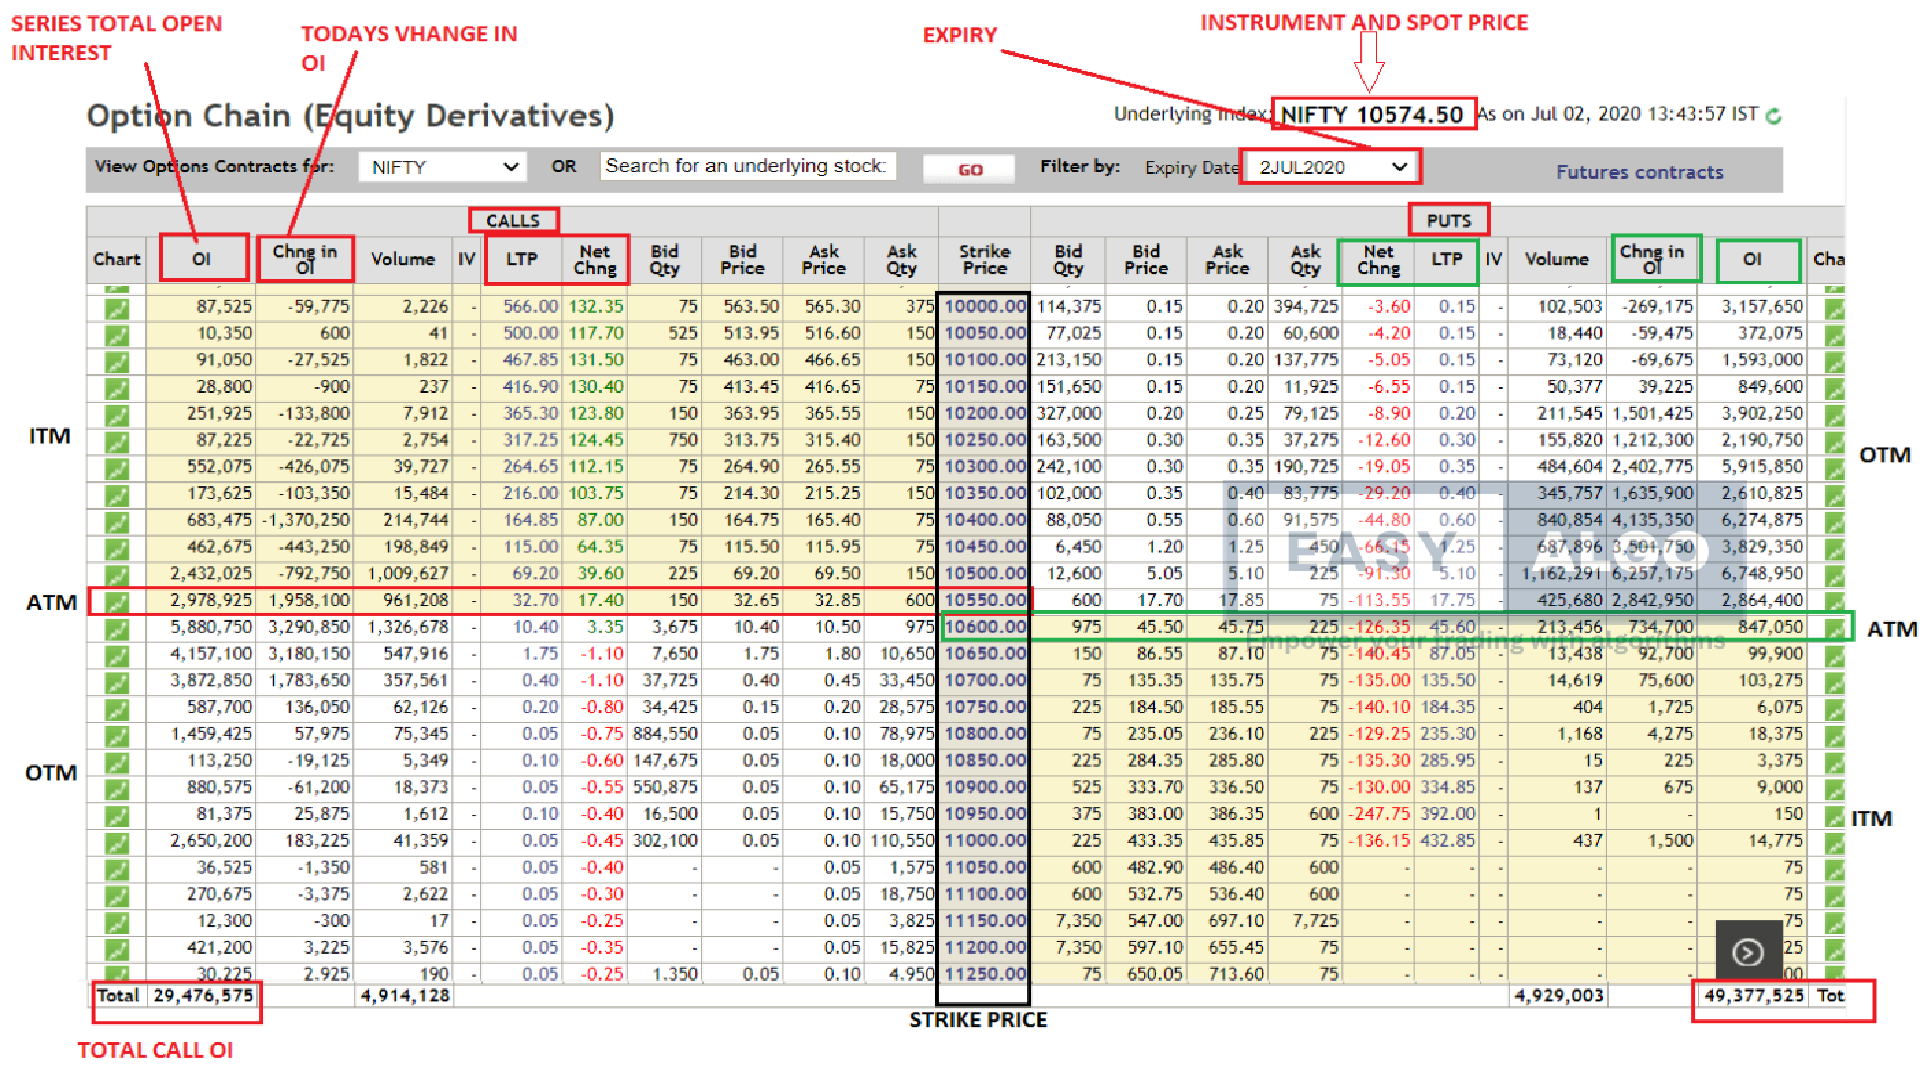Click calls LTP 32.70 value
Image resolution: width=1920 pixels, height=1080 pixels.
[535, 600]
